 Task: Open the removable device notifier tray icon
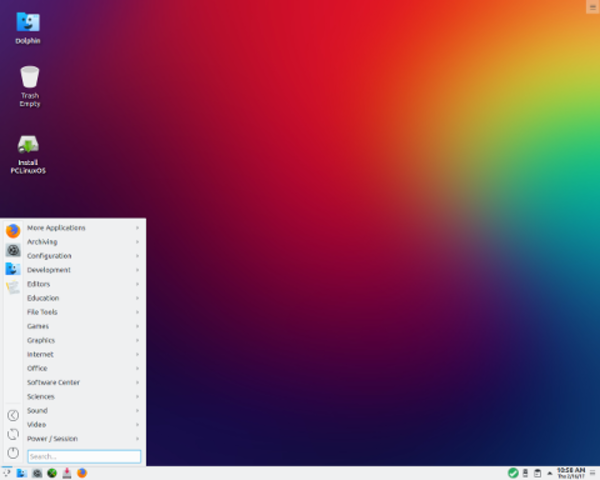coord(525,473)
